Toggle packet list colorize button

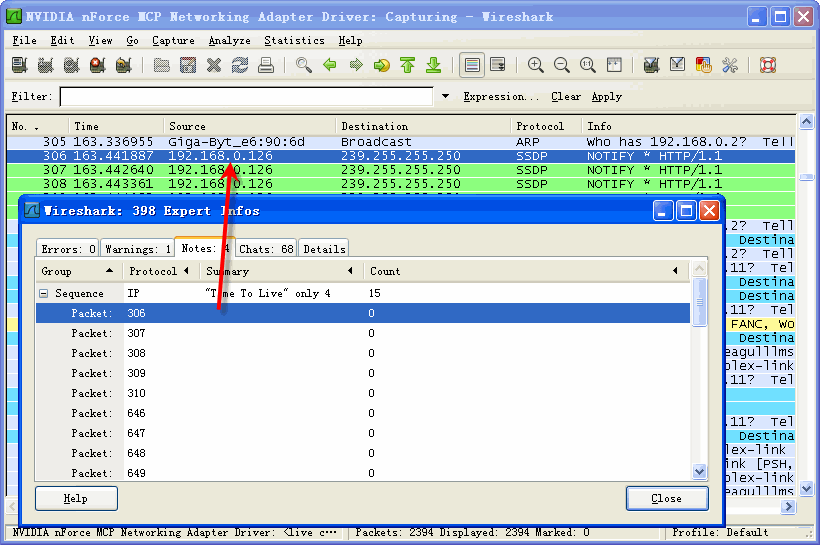point(472,66)
